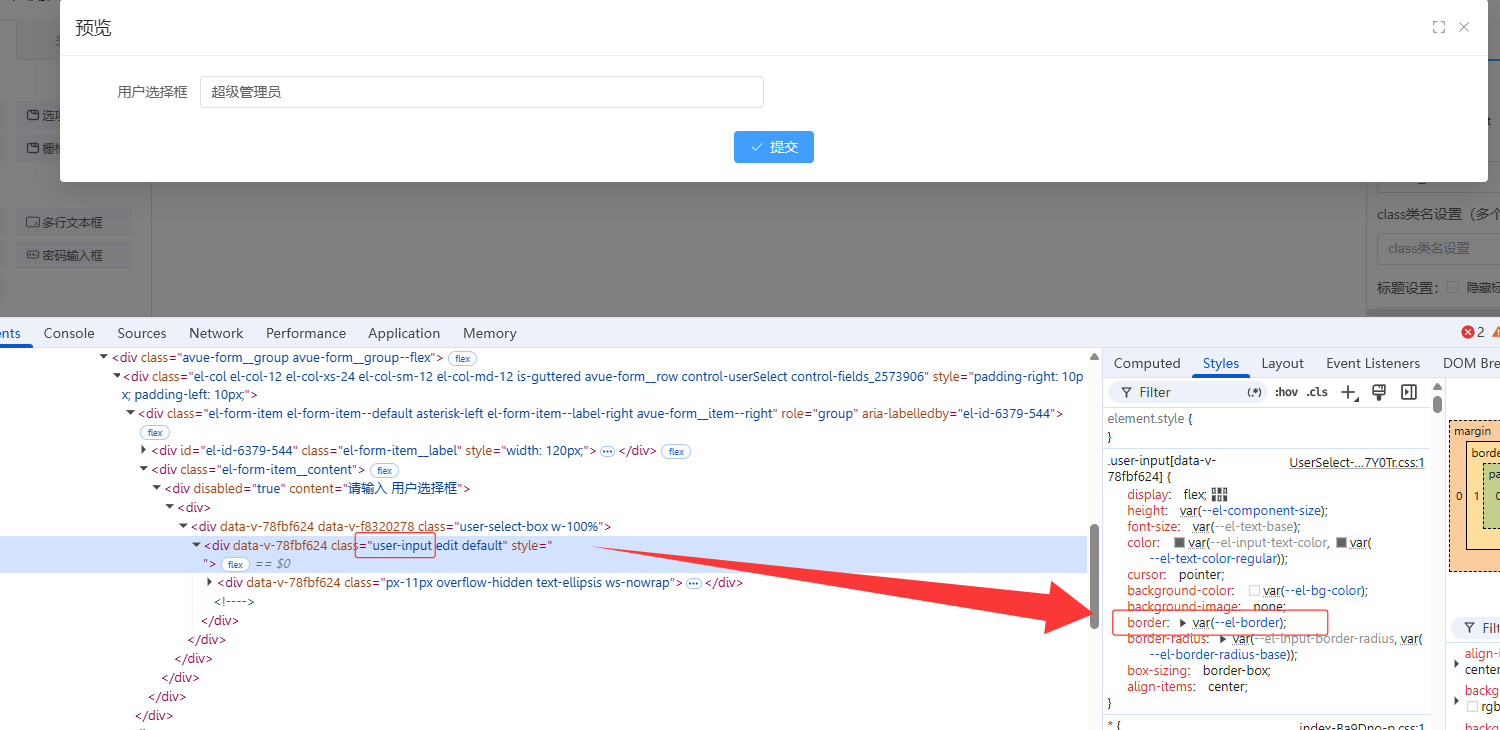Screen dimensions: 1500x730
Task: Expand the border shorthand property triangle
Action: click(1183, 623)
